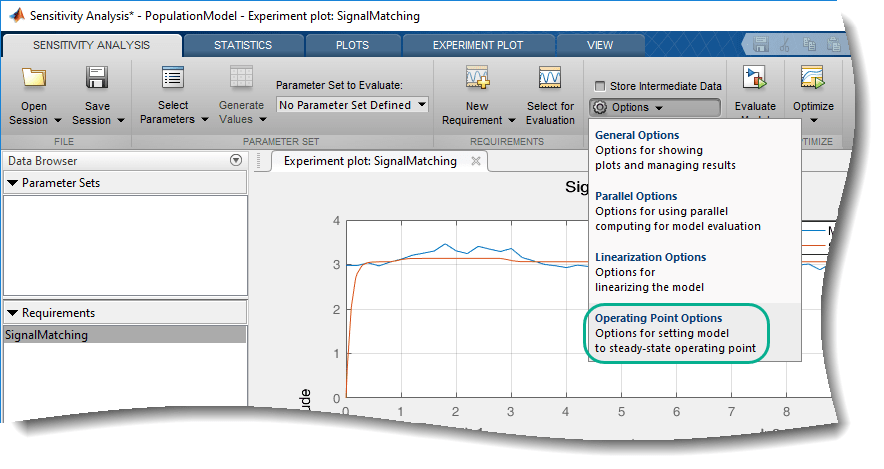
Task: Click the Open Session folder icon
Action: coord(34,79)
